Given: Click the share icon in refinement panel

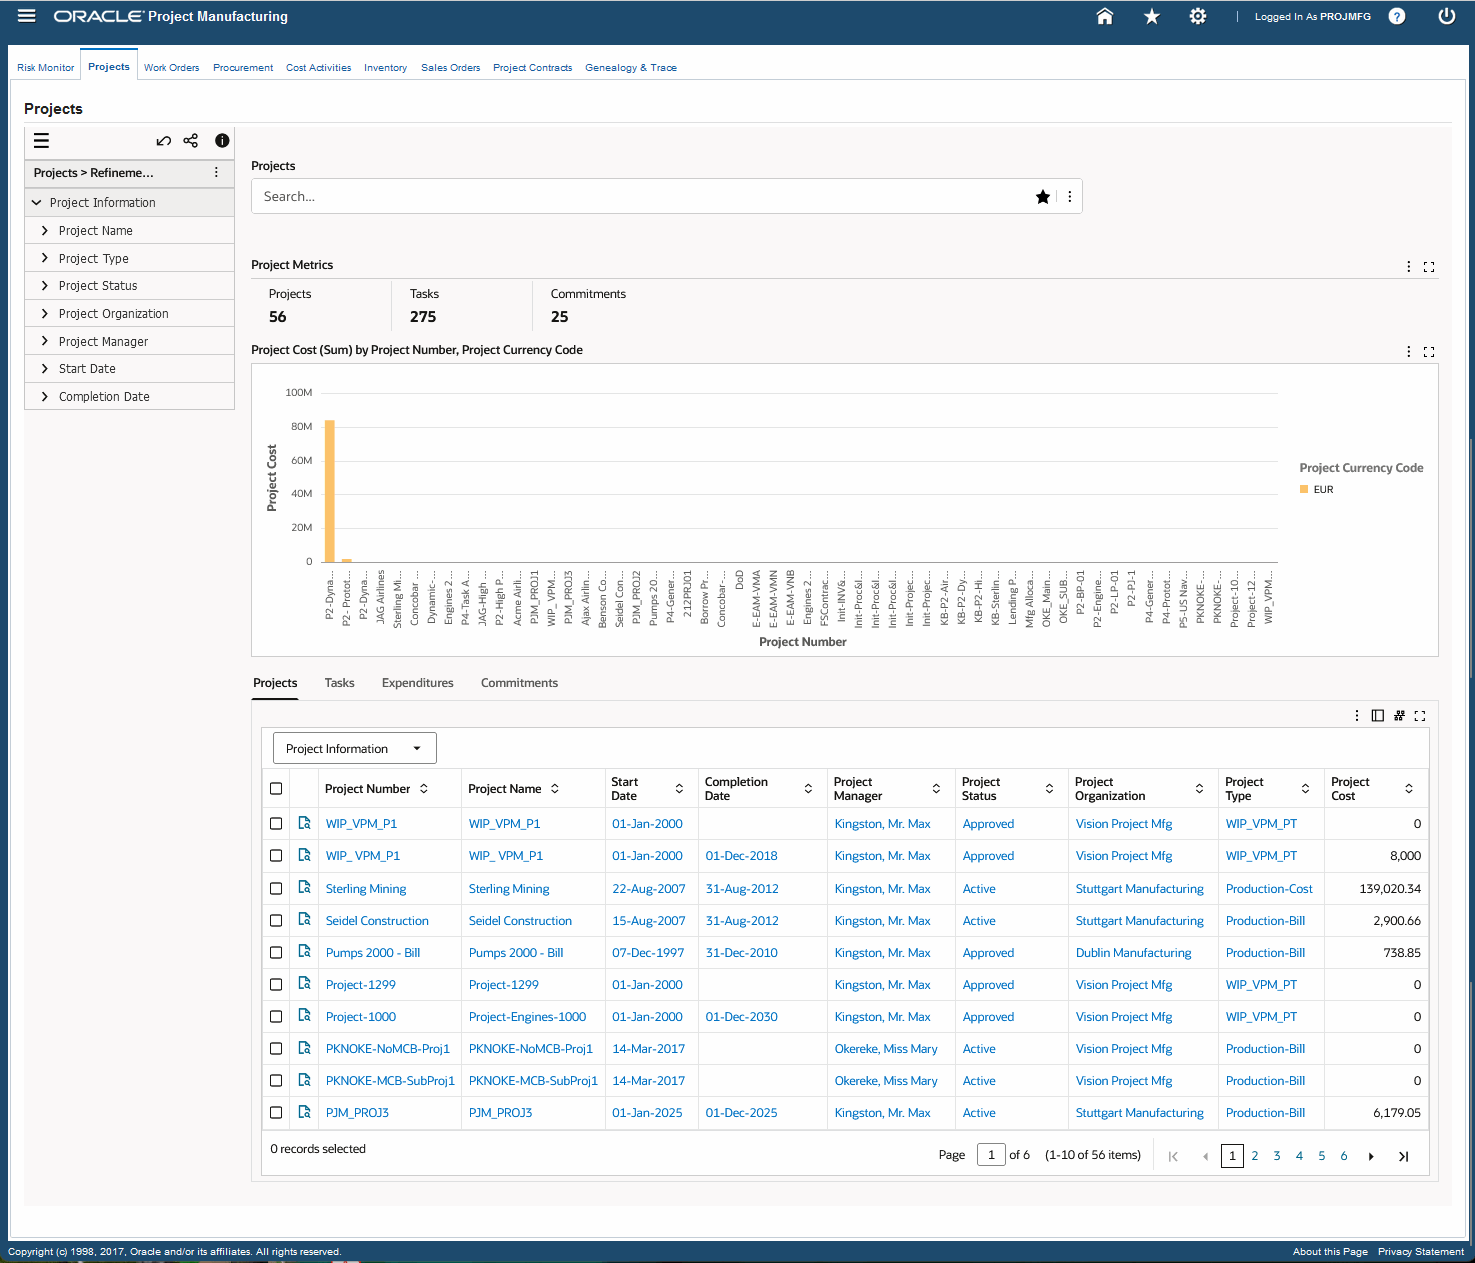Looking at the screenshot, I should [191, 141].
